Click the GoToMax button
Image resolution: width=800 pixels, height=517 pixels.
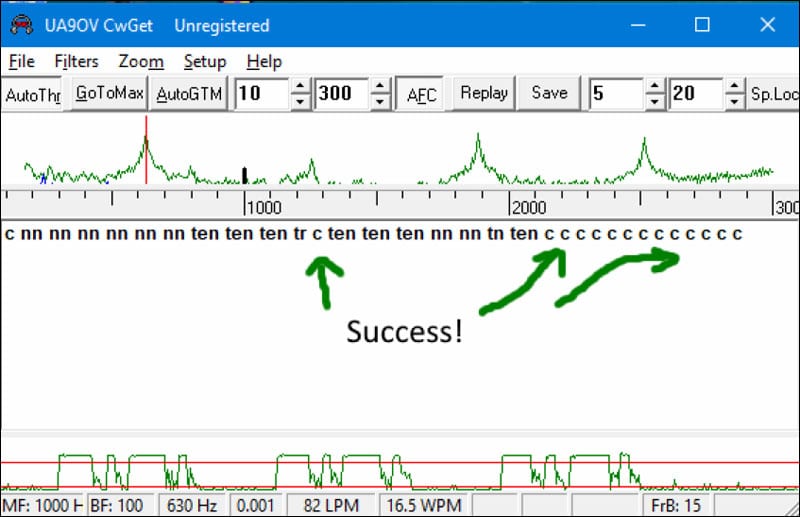point(109,93)
